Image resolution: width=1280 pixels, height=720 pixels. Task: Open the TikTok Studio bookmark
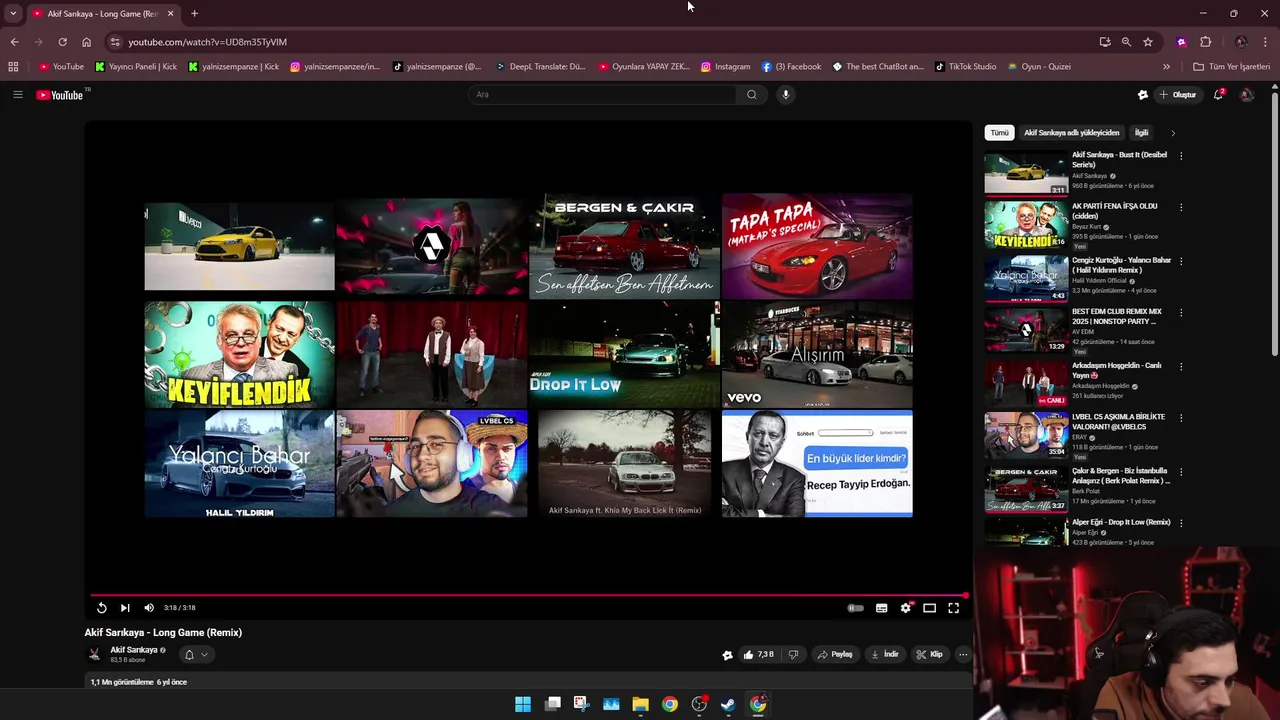[965, 67]
